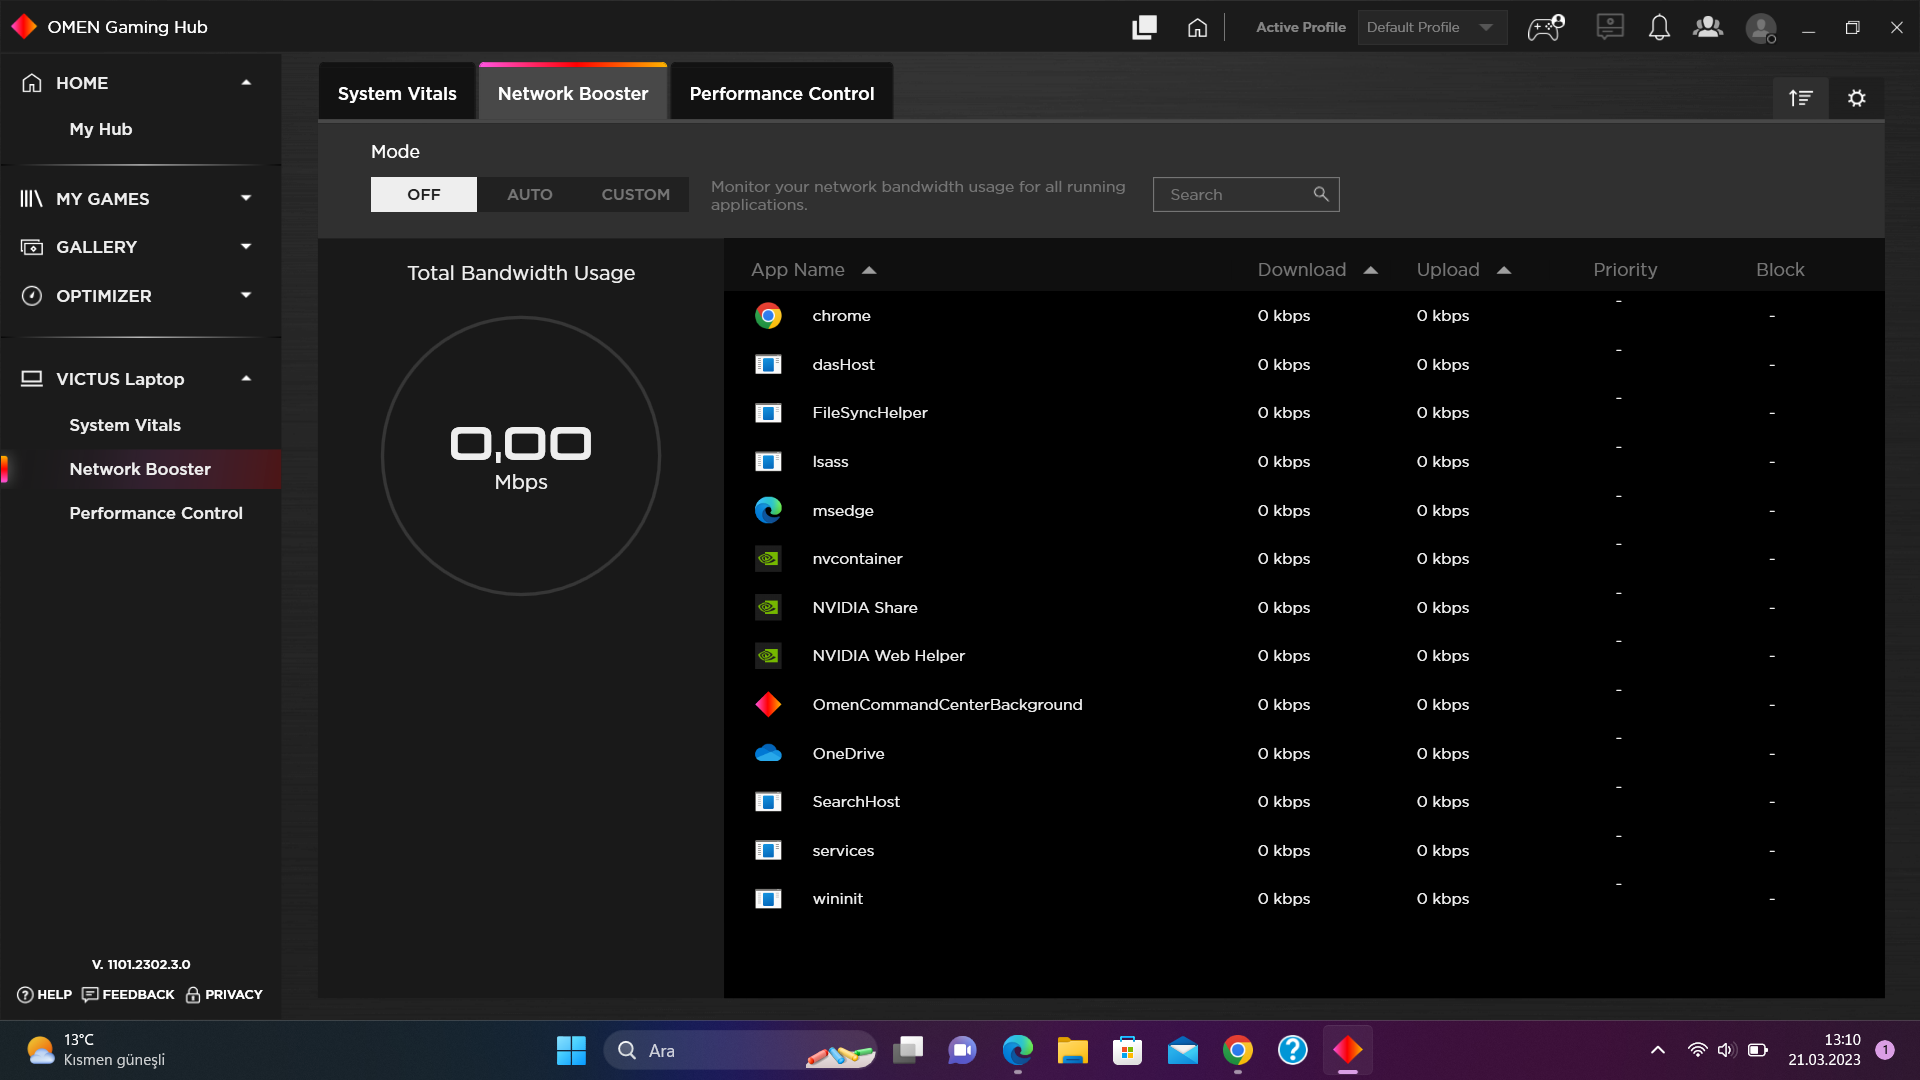Expand the OPTIMIZER section

pos(246,295)
